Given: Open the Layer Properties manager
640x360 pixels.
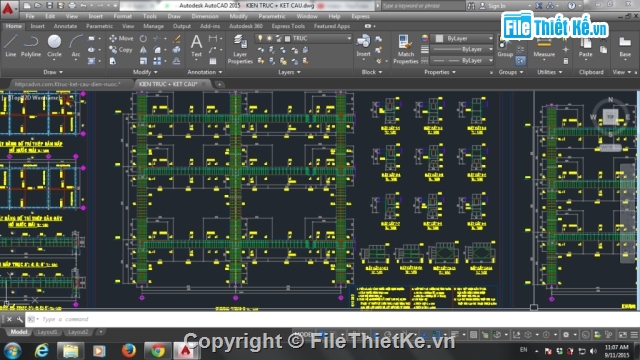Looking at the screenshot, I should click(240, 49).
